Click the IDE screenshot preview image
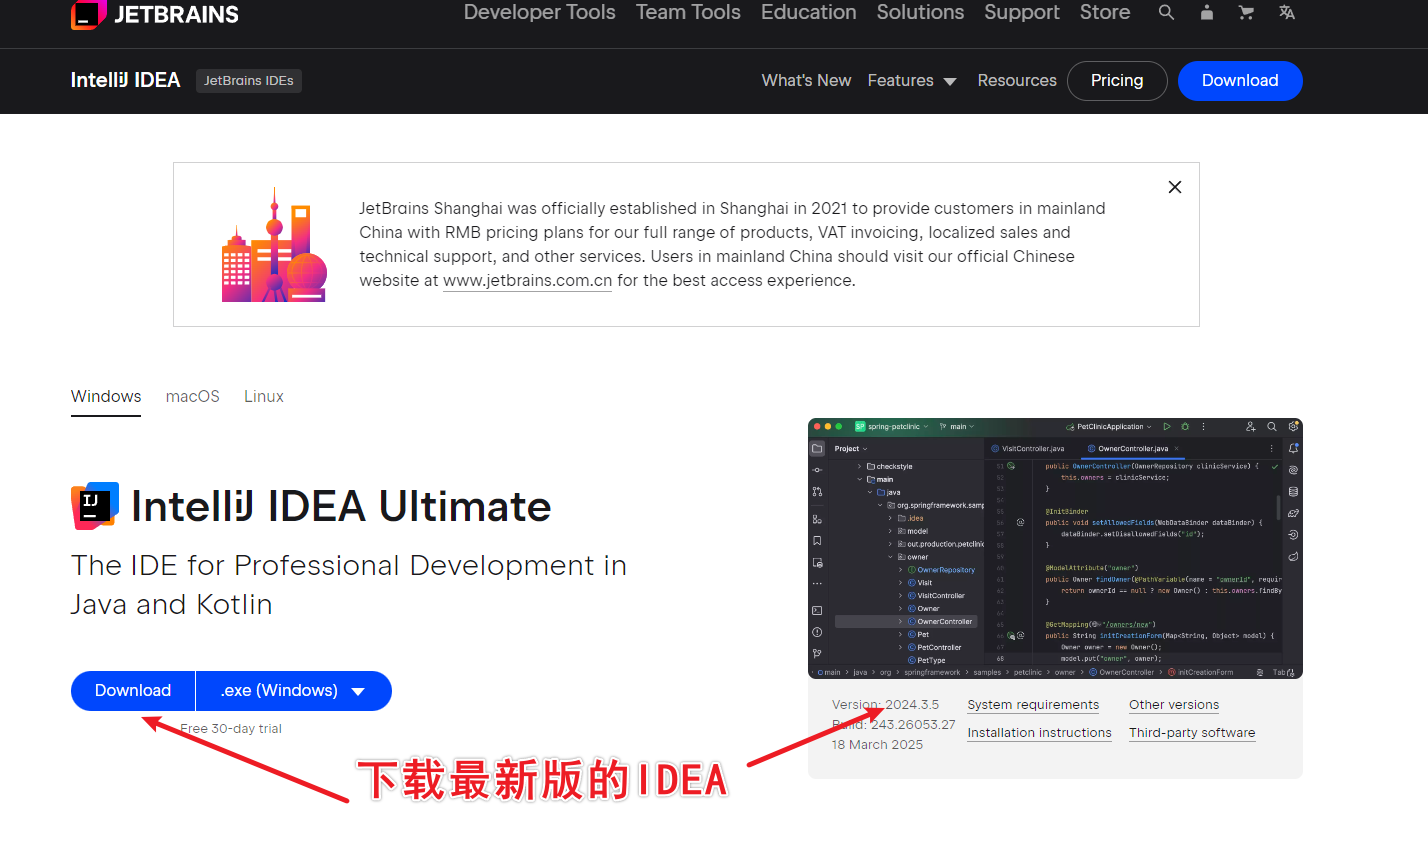 point(1054,548)
